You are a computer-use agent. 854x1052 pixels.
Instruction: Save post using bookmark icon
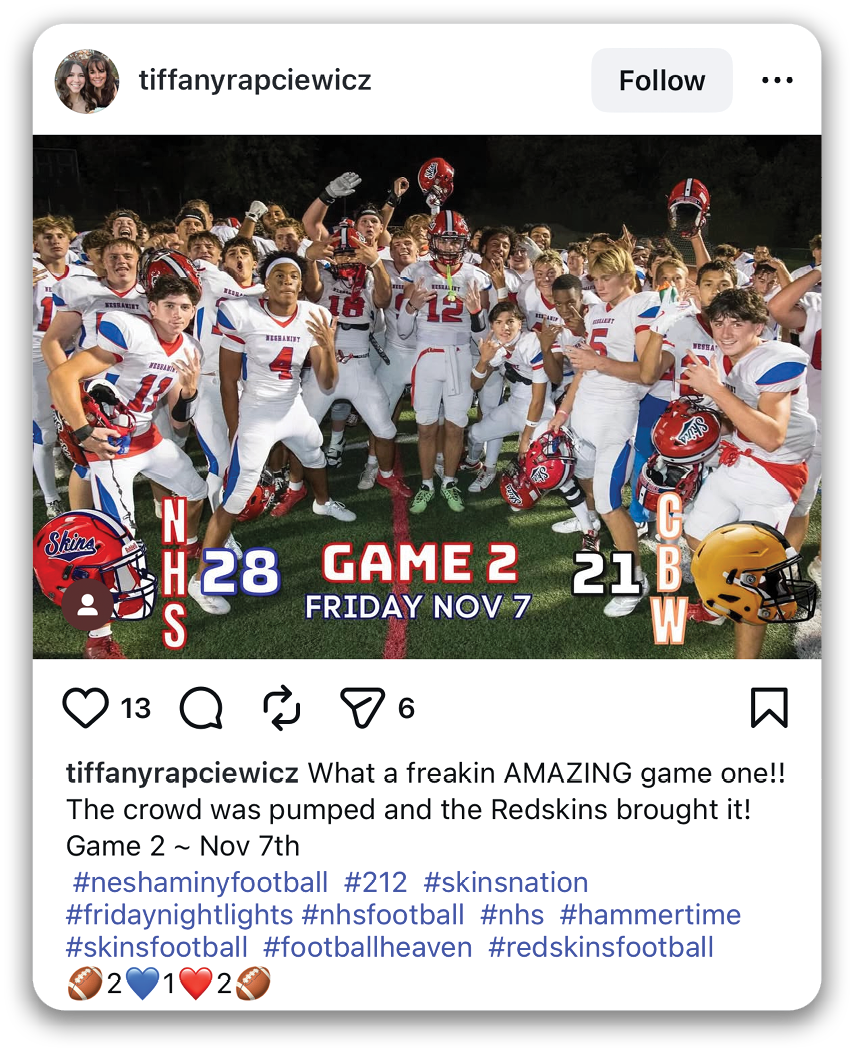click(x=769, y=708)
